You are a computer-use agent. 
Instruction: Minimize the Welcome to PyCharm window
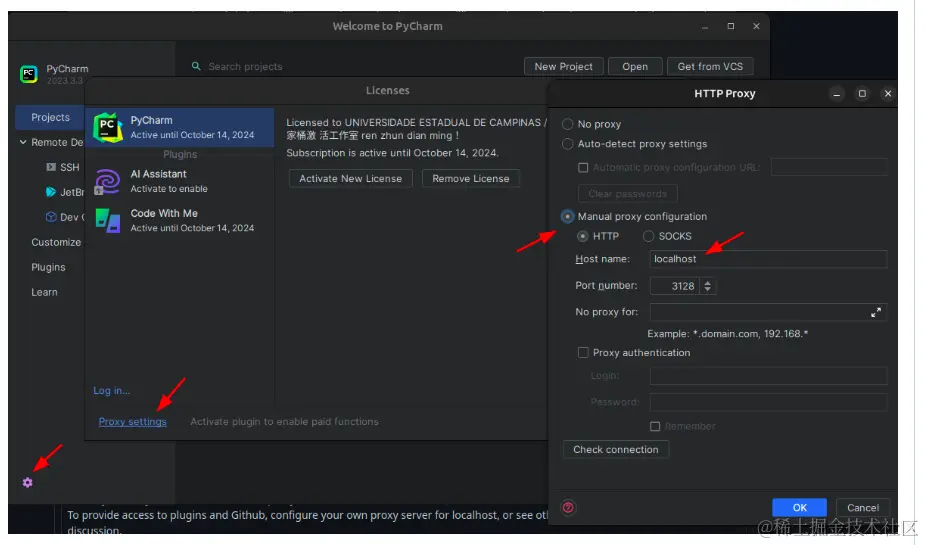click(x=705, y=27)
